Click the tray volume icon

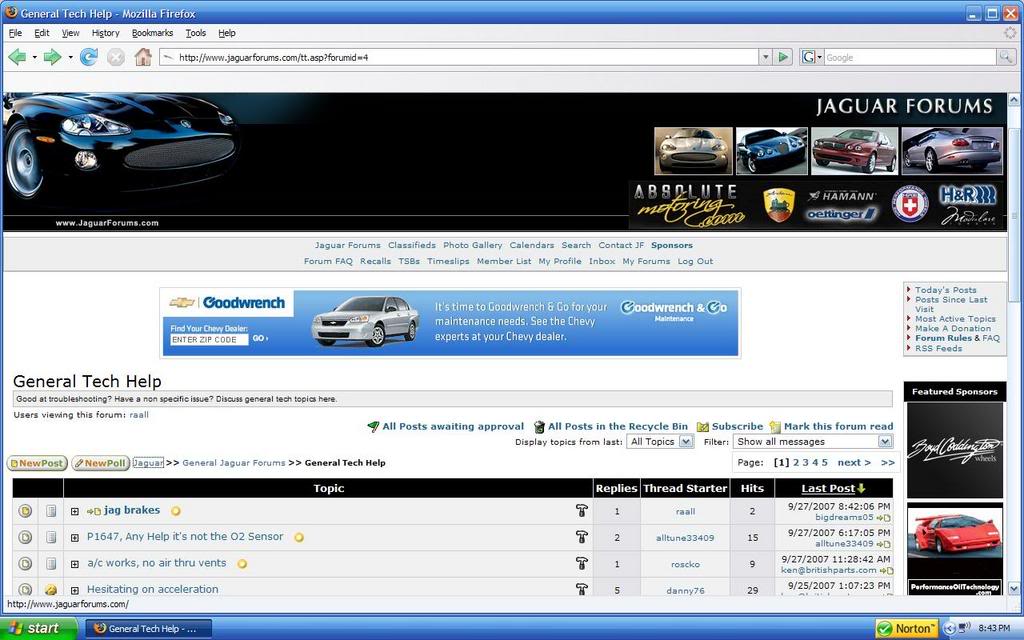(964, 628)
